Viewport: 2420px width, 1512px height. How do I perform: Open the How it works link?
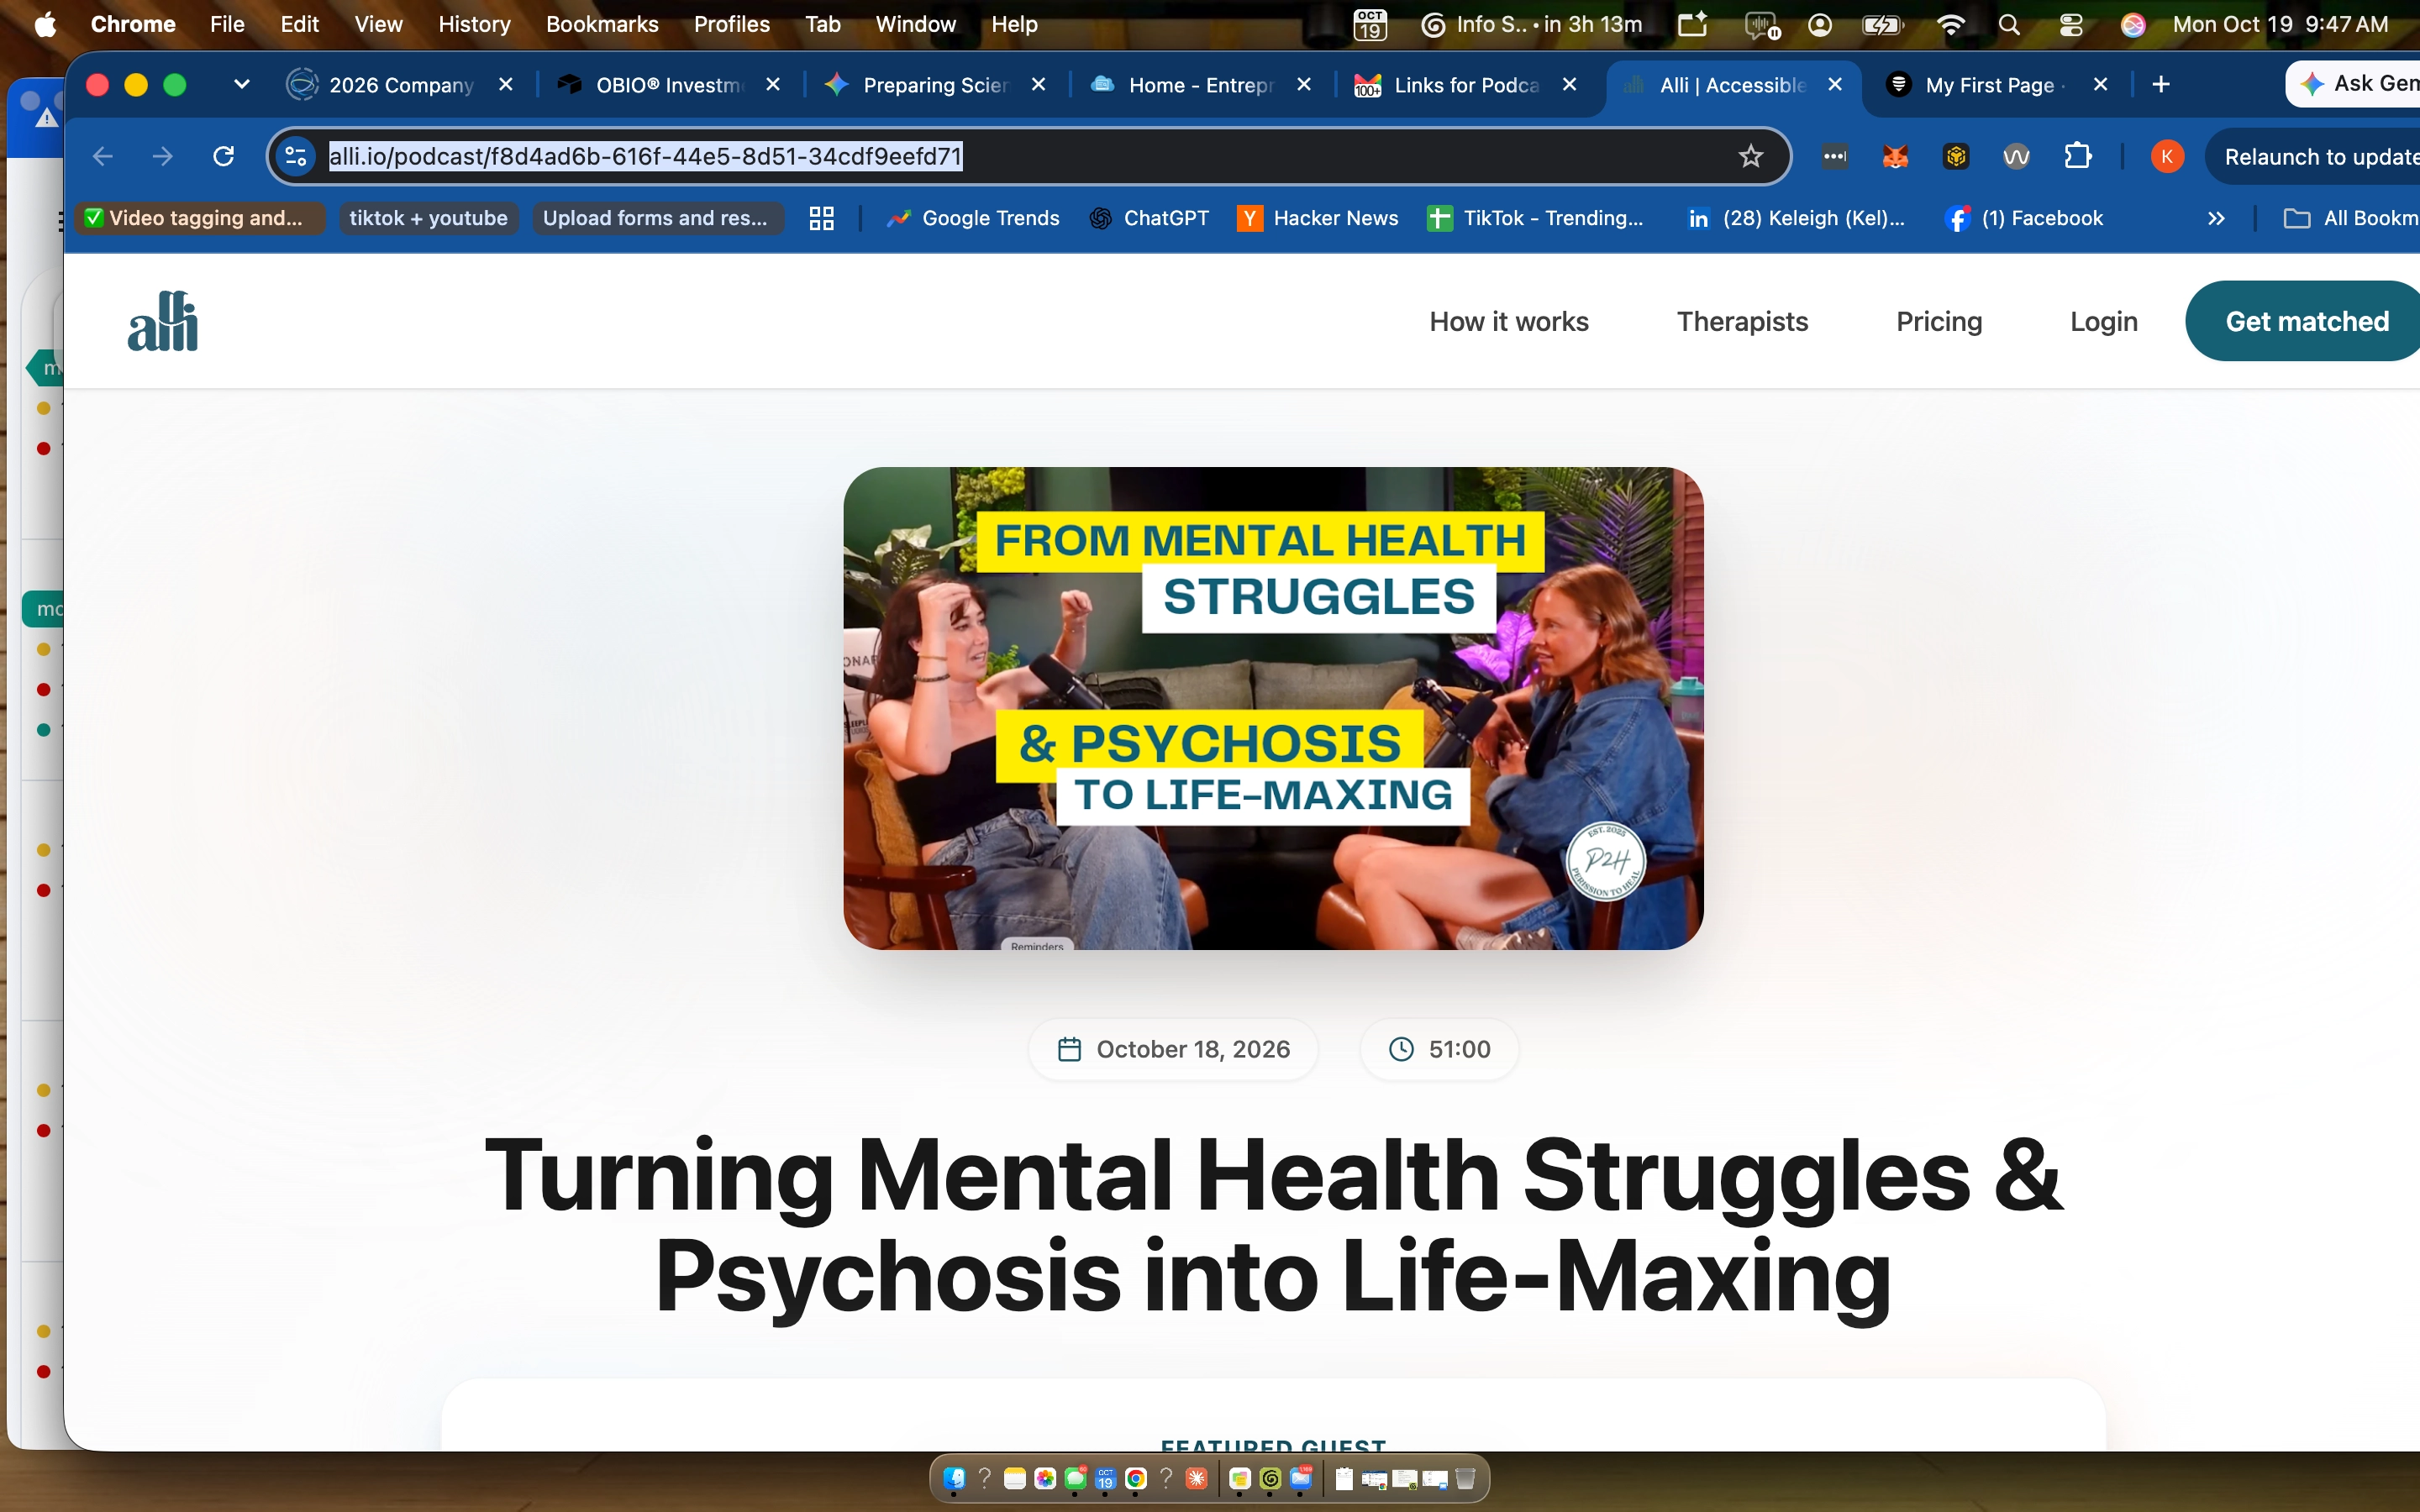[x=1508, y=321]
